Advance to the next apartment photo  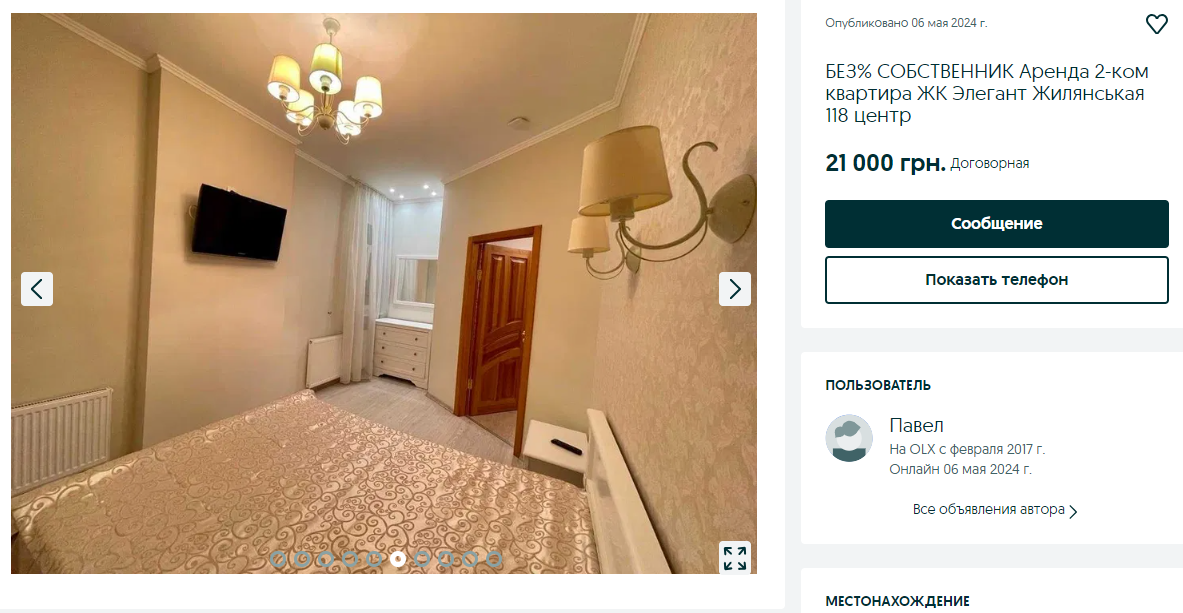(x=735, y=288)
